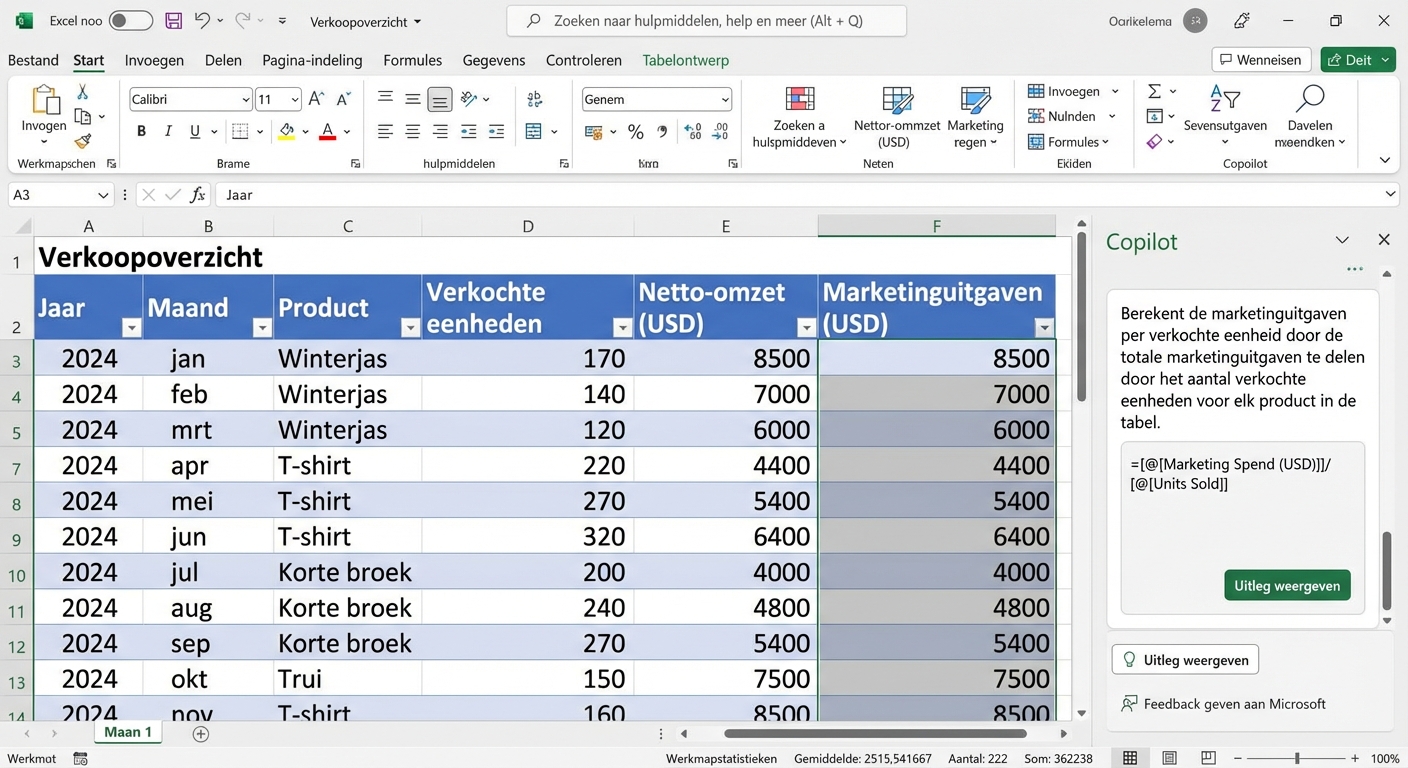1408x768 pixels.
Task: Select the Maan 1 sheet tab
Action: click(127, 732)
